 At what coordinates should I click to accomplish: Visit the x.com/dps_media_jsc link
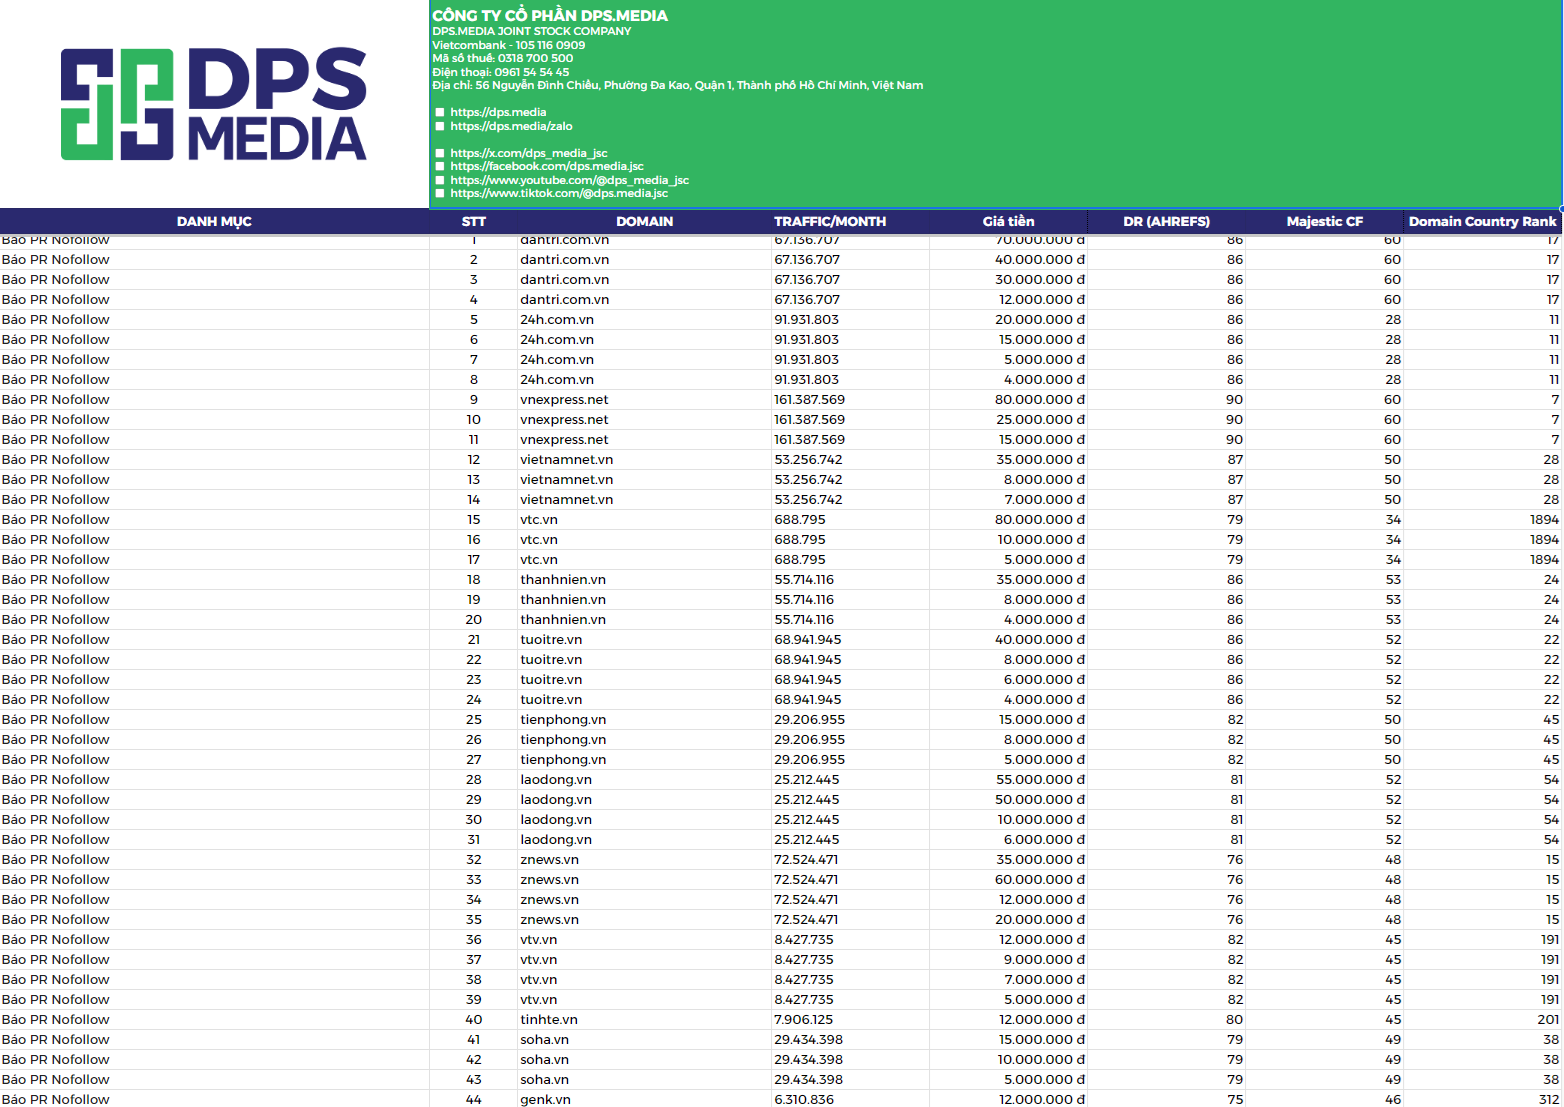tap(529, 153)
